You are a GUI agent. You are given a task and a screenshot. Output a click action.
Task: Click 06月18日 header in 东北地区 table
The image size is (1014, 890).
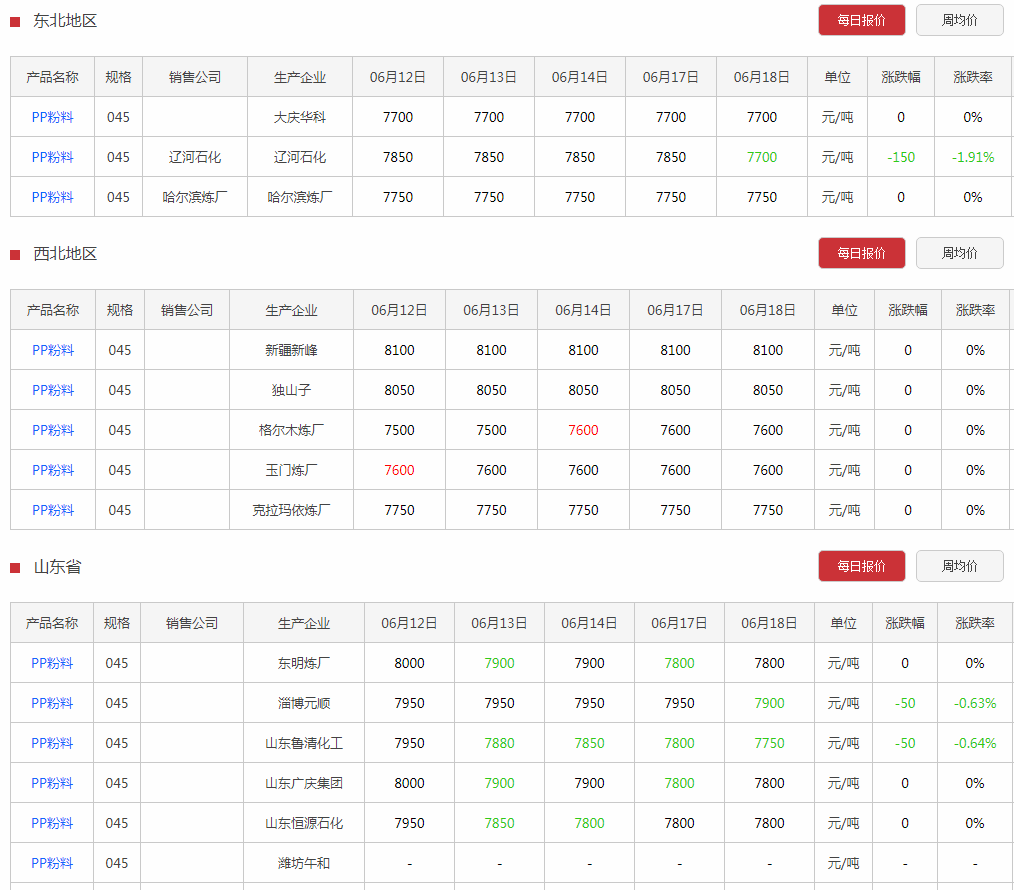click(762, 77)
